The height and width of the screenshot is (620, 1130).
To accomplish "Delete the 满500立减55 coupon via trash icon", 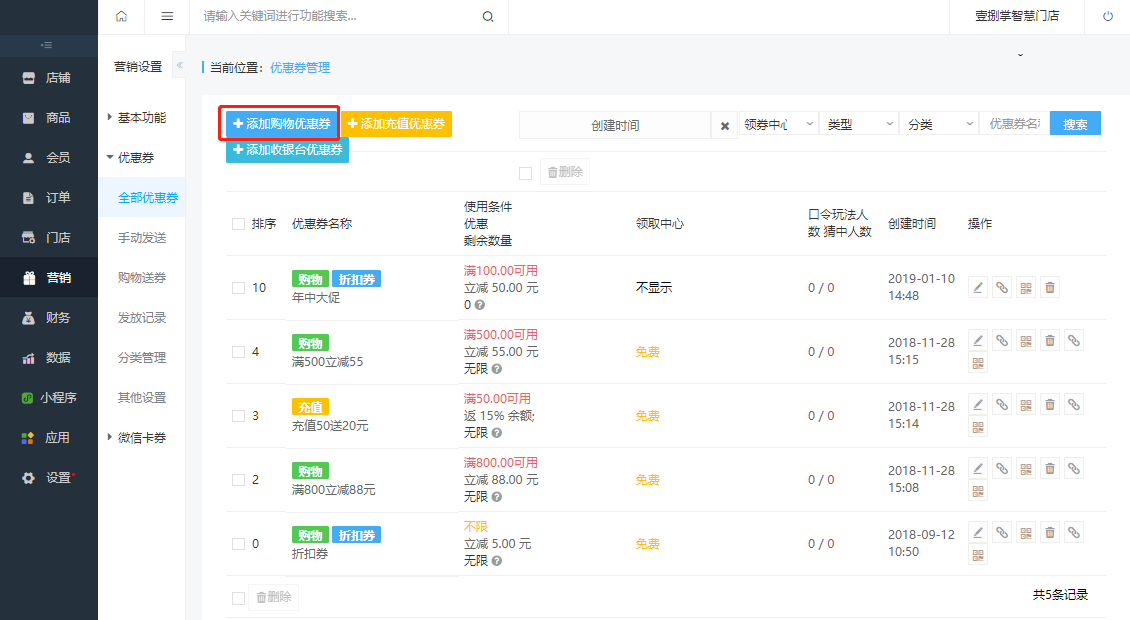I will [1050, 340].
